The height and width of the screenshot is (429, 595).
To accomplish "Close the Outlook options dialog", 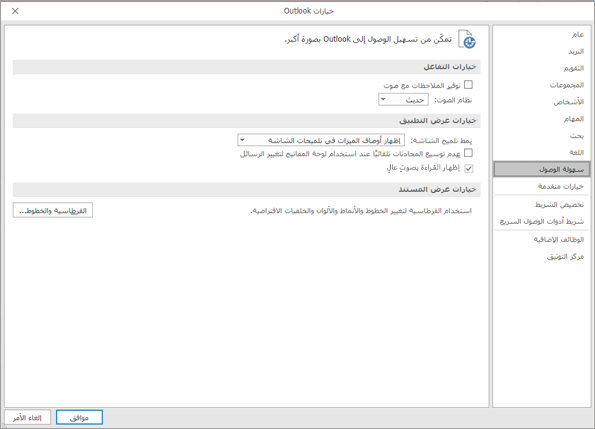I will pos(15,11).
